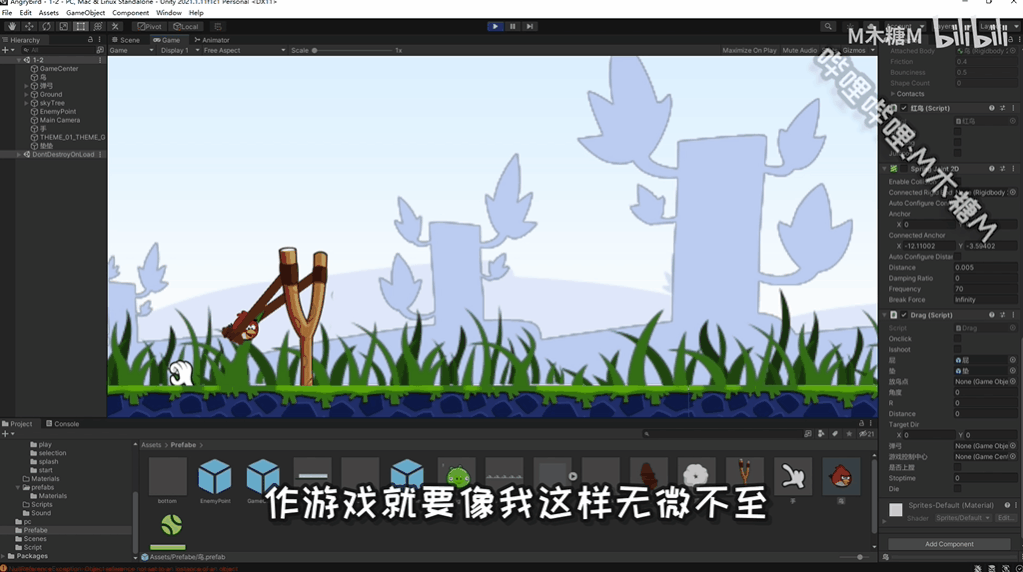The height and width of the screenshot is (572, 1023).
Task: Toggle the 红鸟 (Script) component checkbox
Action: [x=904, y=108]
